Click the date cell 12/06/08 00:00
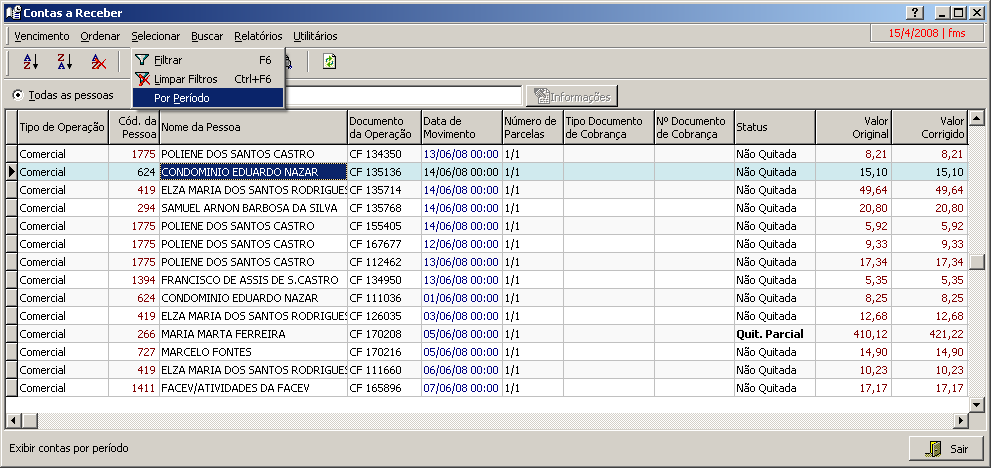Image resolution: width=991 pixels, height=468 pixels. pyautogui.click(x=462, y=244)
